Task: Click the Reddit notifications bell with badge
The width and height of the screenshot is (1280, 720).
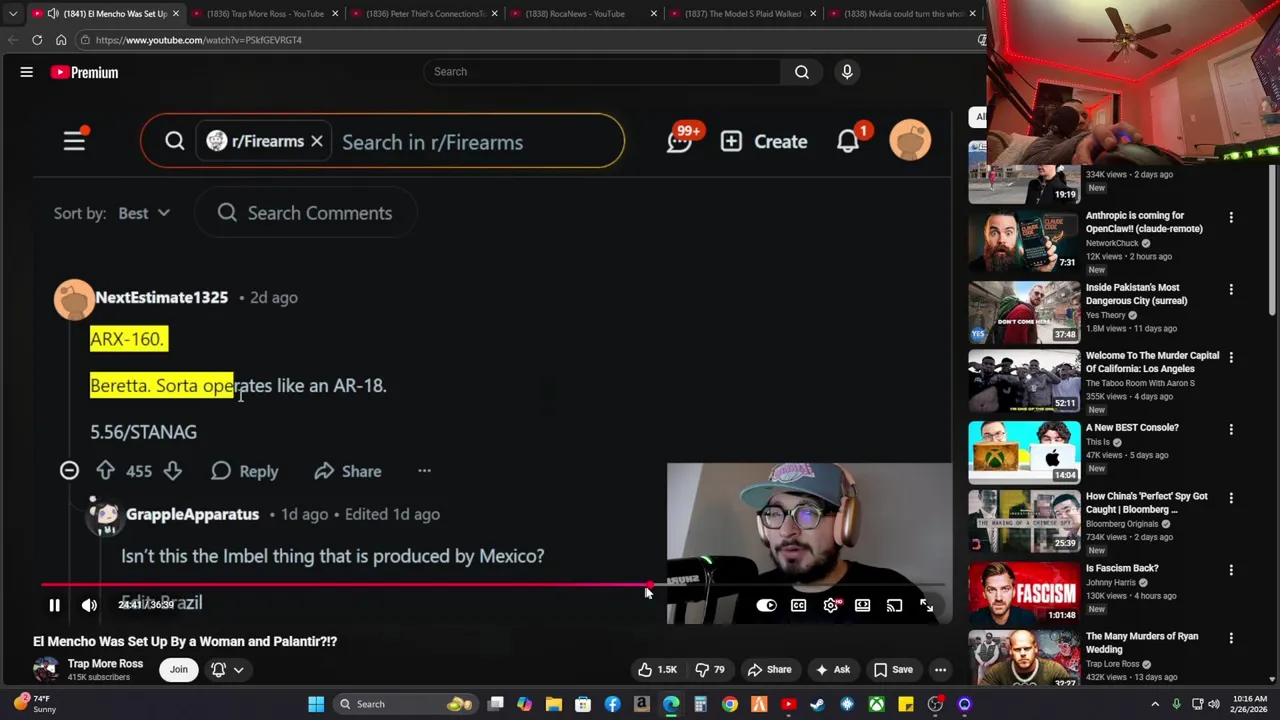Action: pyautogui.click(x=849, y=140)
